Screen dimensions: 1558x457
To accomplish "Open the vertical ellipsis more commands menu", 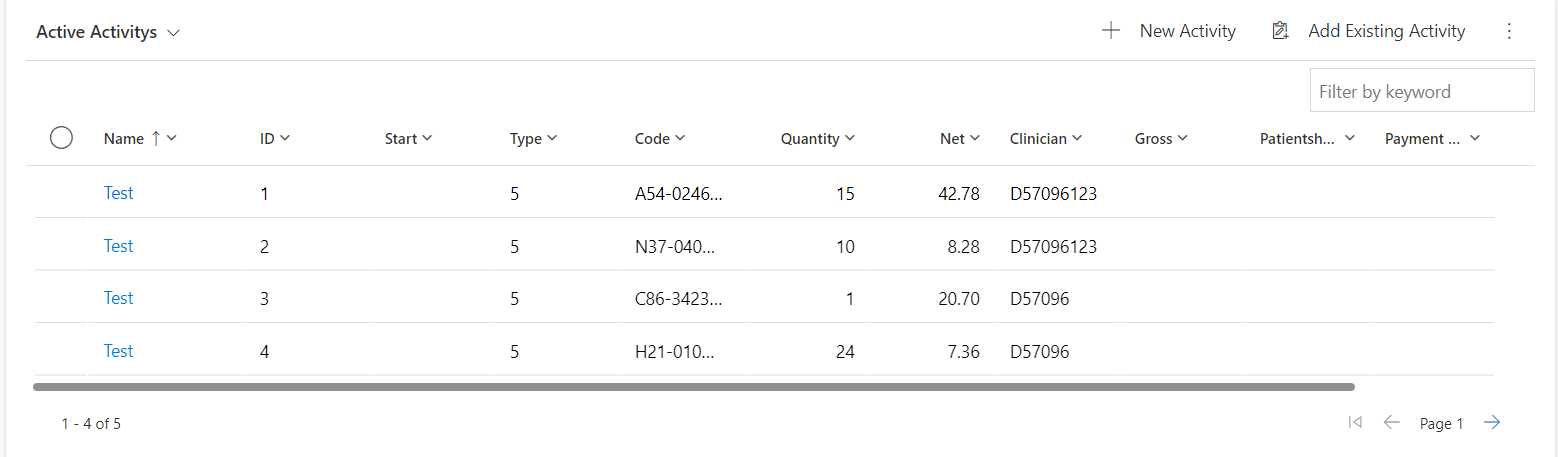I will [x=1509, y=31].
